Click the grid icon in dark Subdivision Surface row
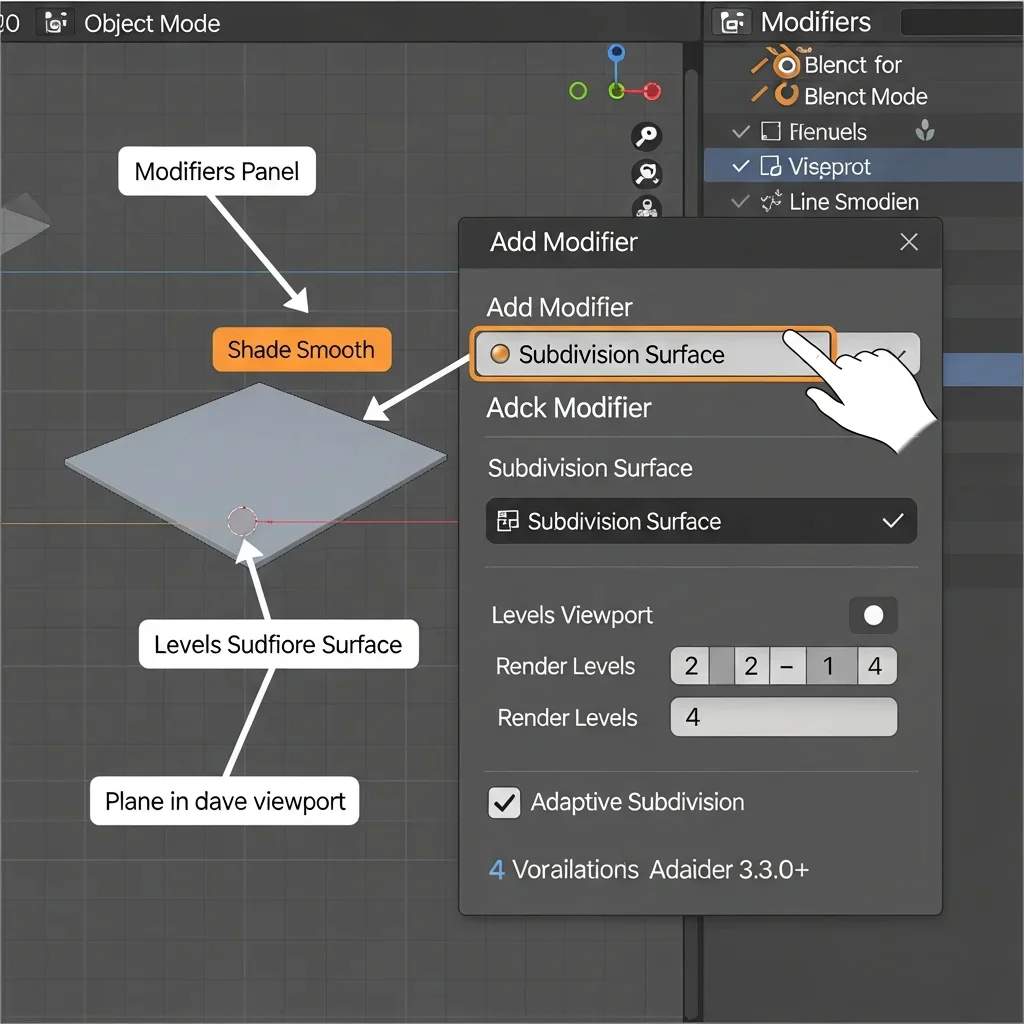This screenshot has width=1024, height=1024. point(507,521)
